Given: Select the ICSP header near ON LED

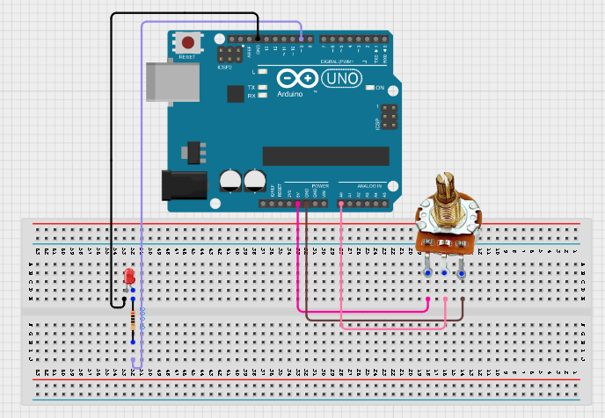Looking at the screenshot, I should [x=389, y=117].
